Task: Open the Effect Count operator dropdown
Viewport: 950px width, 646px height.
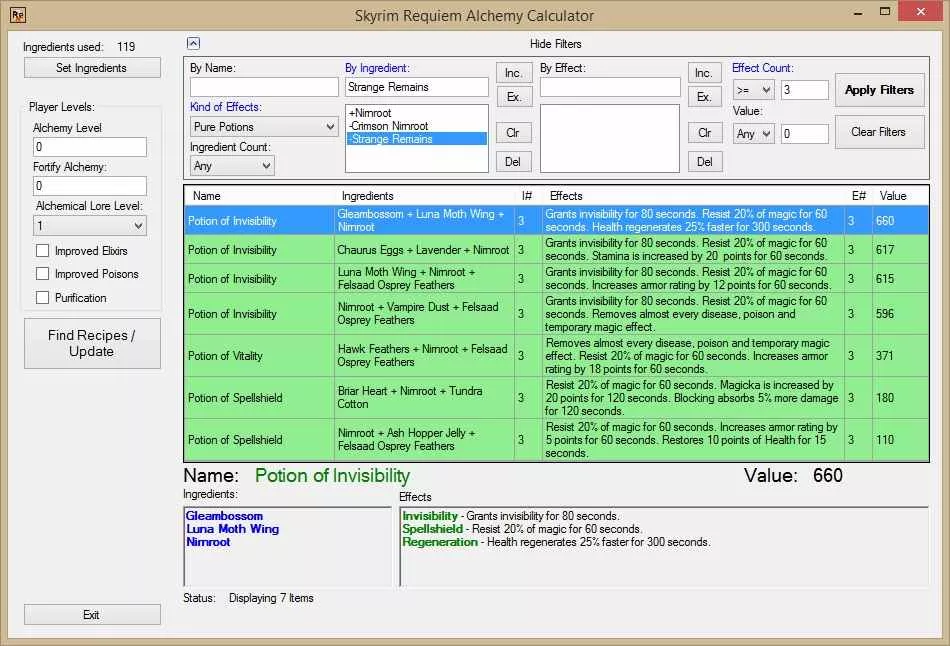Action: pyautogui.click(x=754, y=90)
